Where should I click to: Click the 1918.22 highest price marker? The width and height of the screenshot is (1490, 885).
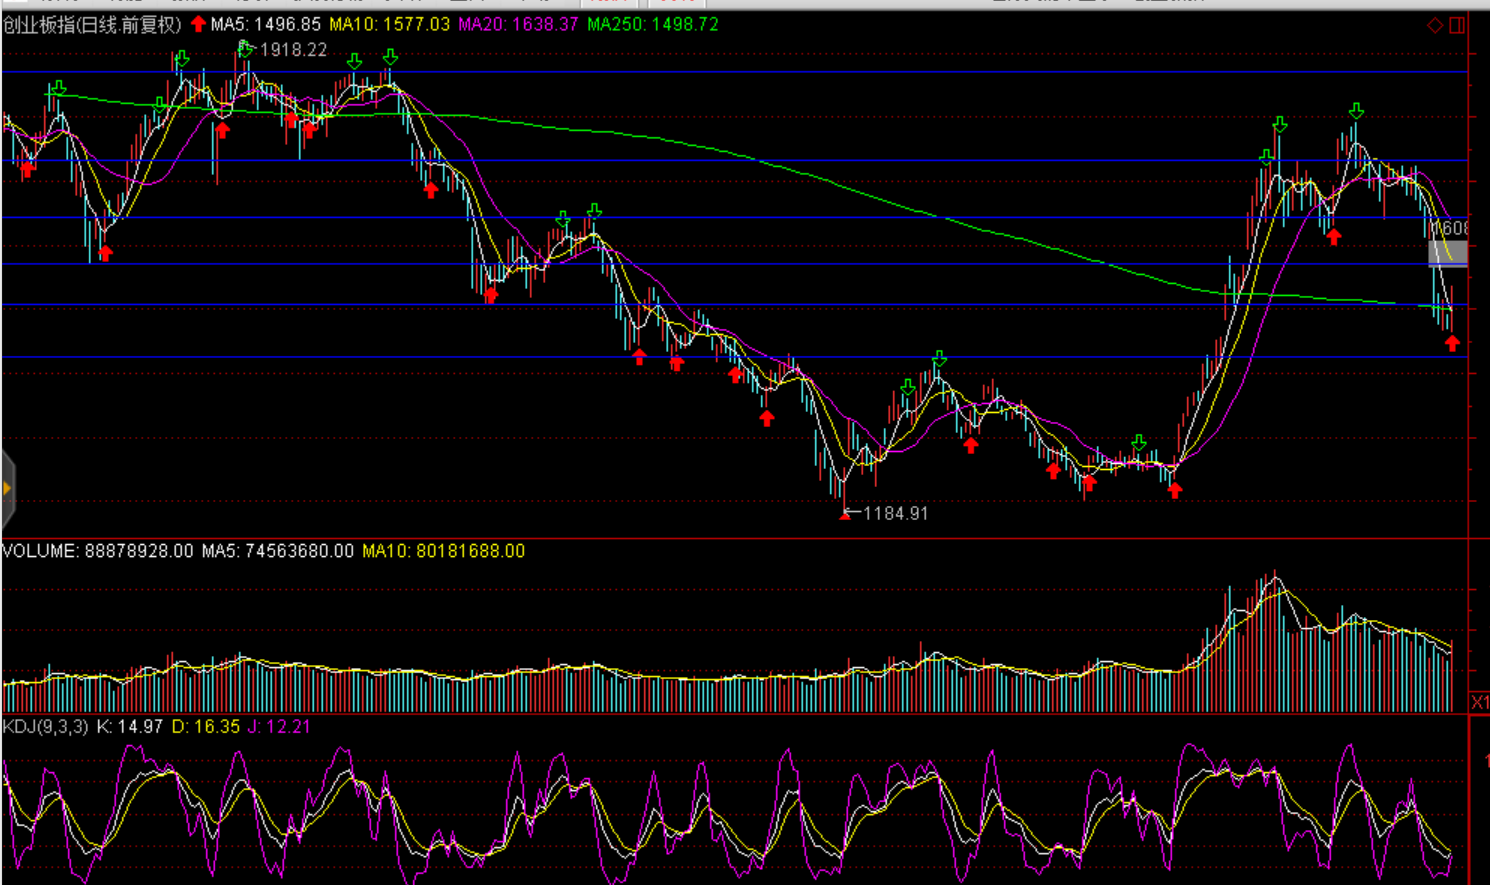tap(292, 50)
